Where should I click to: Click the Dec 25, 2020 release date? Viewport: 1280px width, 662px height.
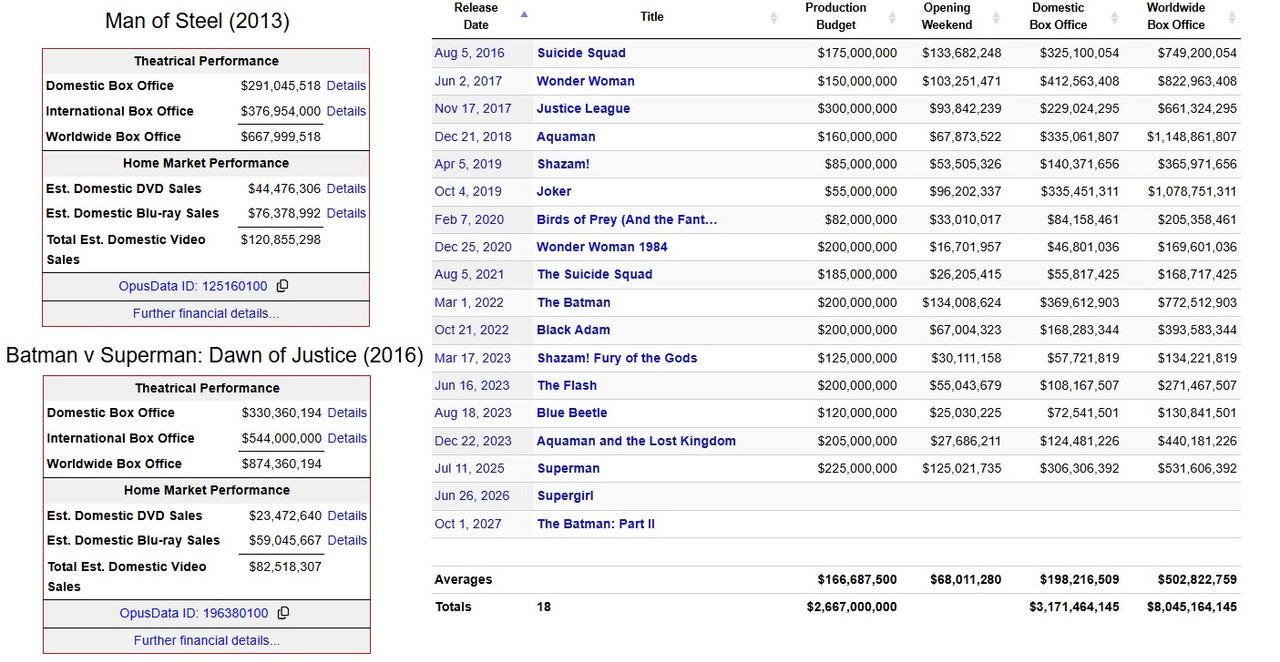[x=473, y=247]
